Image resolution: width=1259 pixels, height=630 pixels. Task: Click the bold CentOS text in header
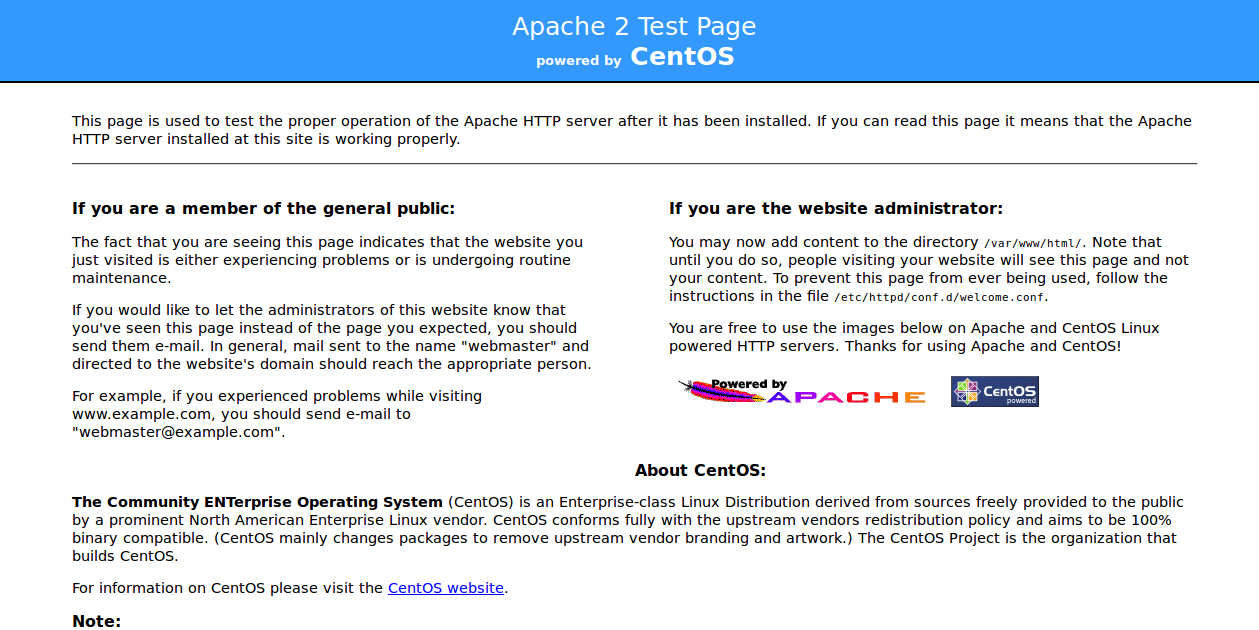pyautogui.click(x=682, y=57)
